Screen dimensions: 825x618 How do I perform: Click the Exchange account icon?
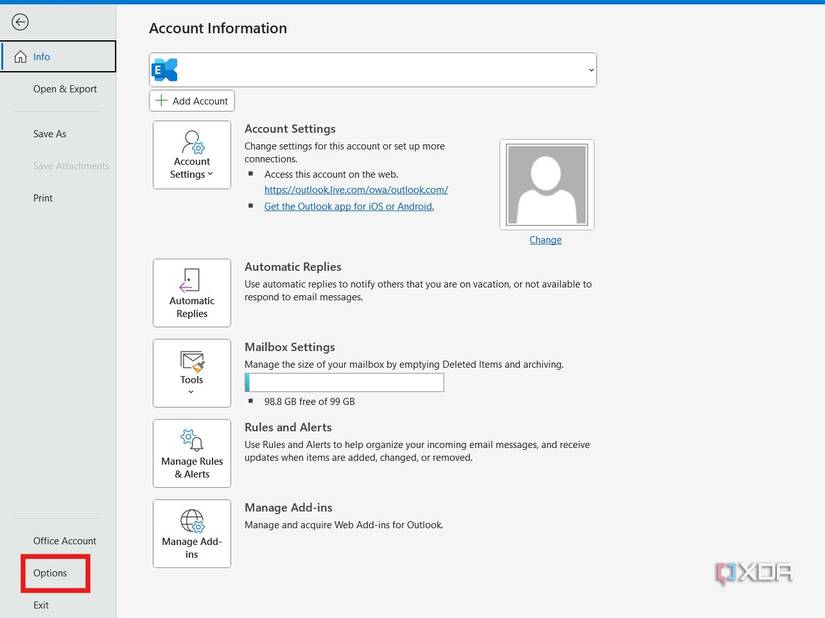click(164, 68)
